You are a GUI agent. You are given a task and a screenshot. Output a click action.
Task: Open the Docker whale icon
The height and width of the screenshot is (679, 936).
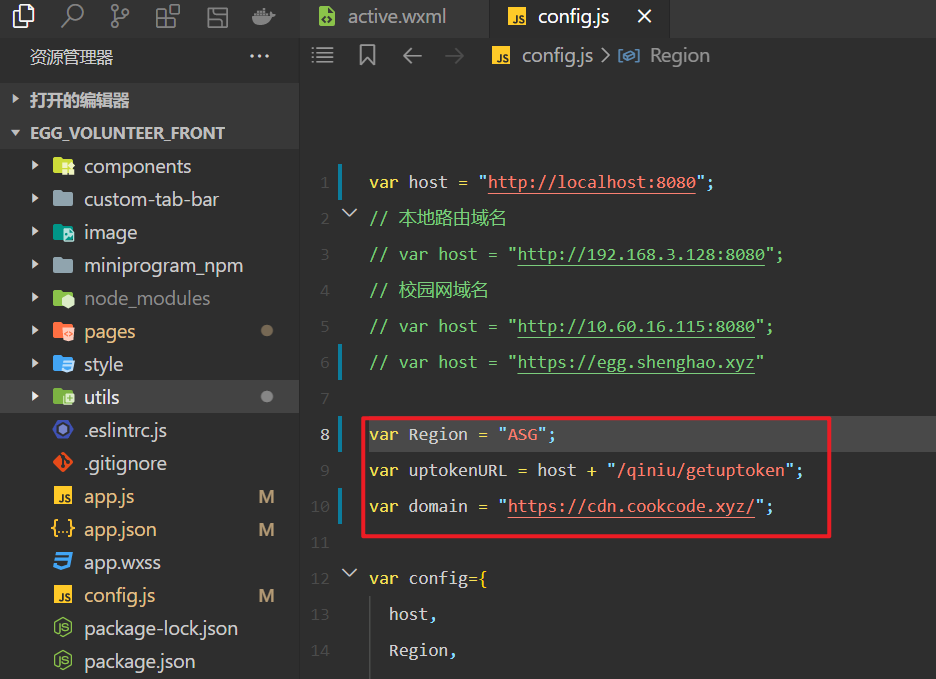click(x=263, y=16)
